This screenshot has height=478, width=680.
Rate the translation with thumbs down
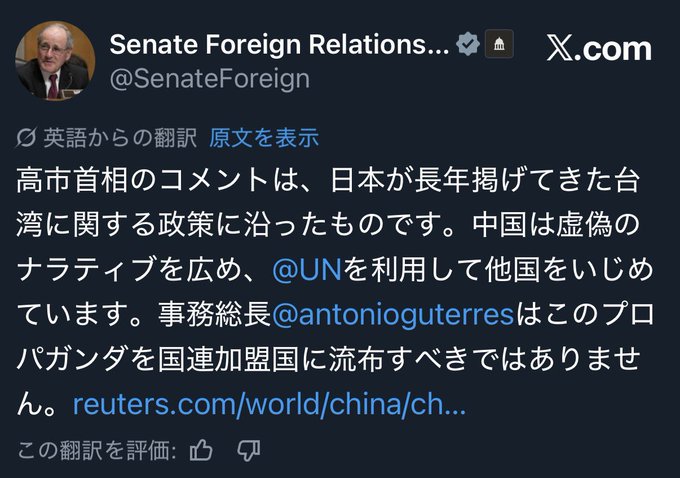(249, 451)
